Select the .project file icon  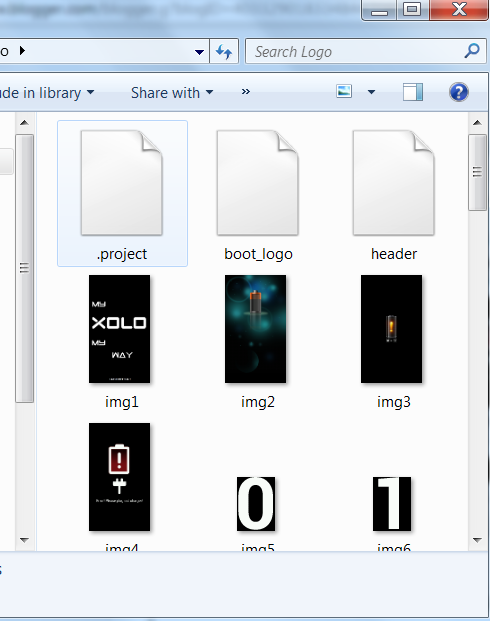(122, 183)
